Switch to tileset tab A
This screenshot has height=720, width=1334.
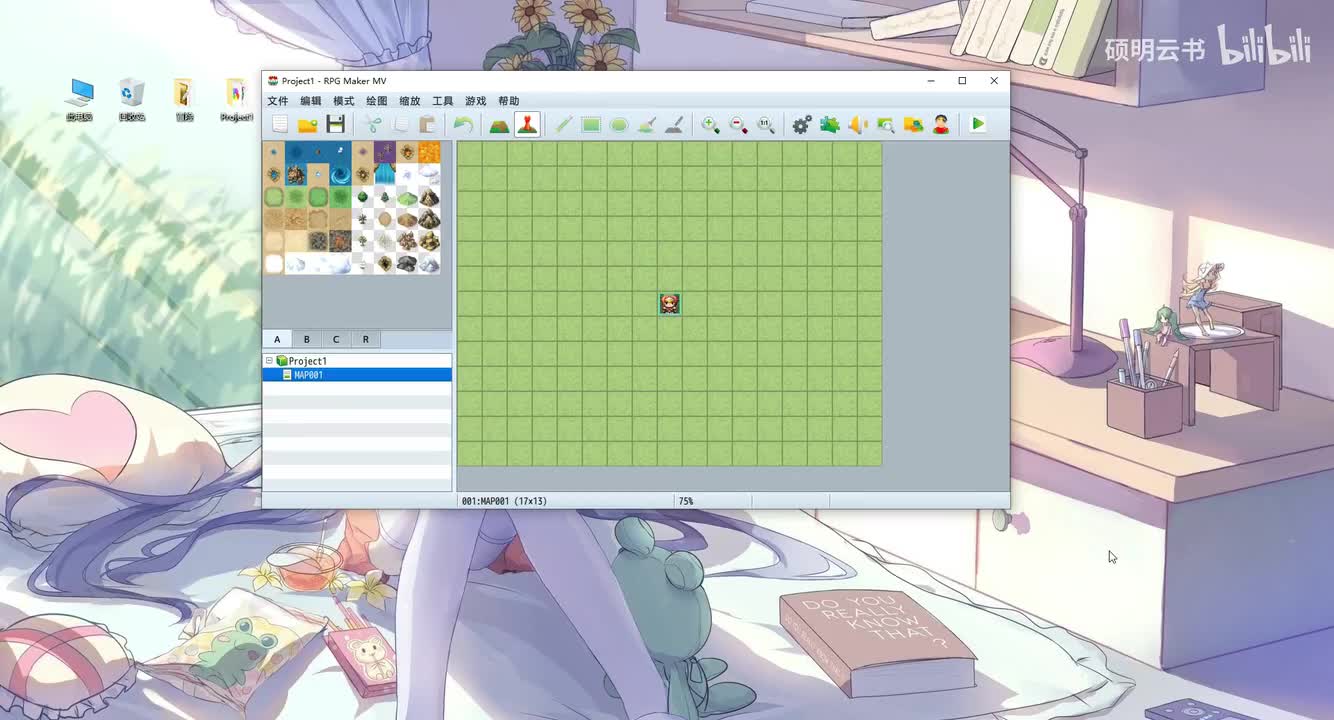click(277, 340)
